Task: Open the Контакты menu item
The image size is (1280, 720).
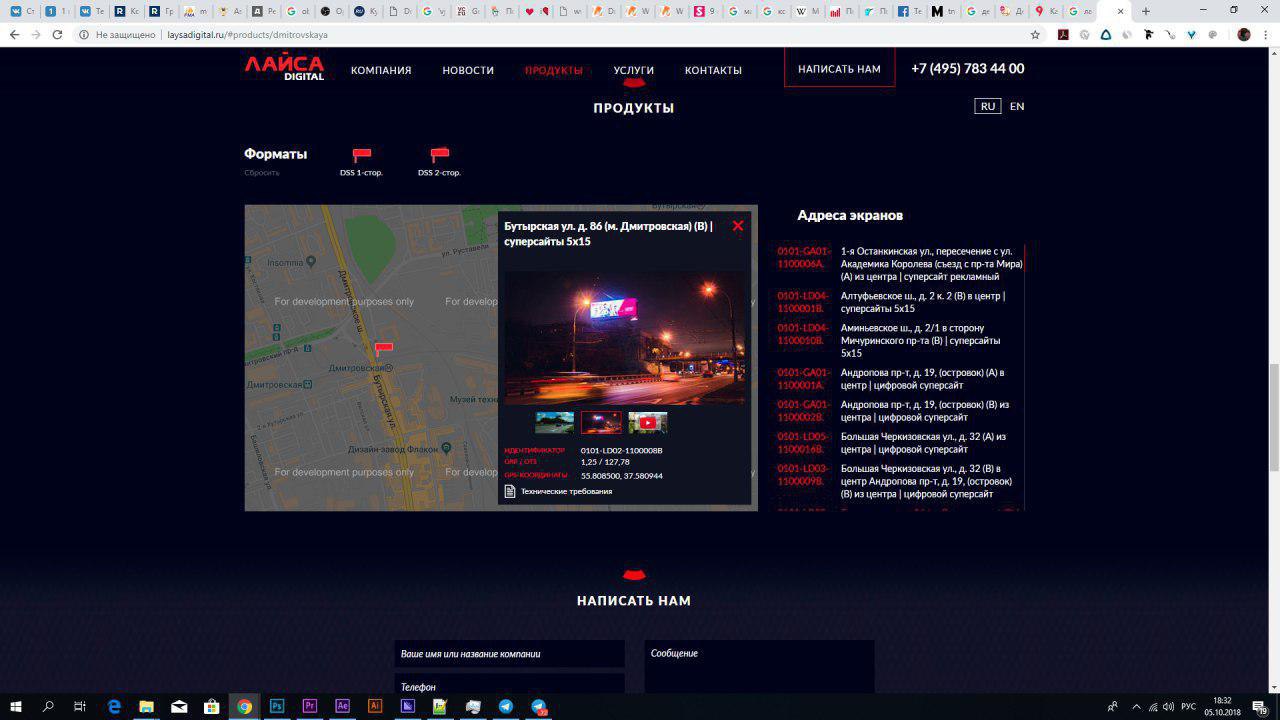Action: [713, 71]
